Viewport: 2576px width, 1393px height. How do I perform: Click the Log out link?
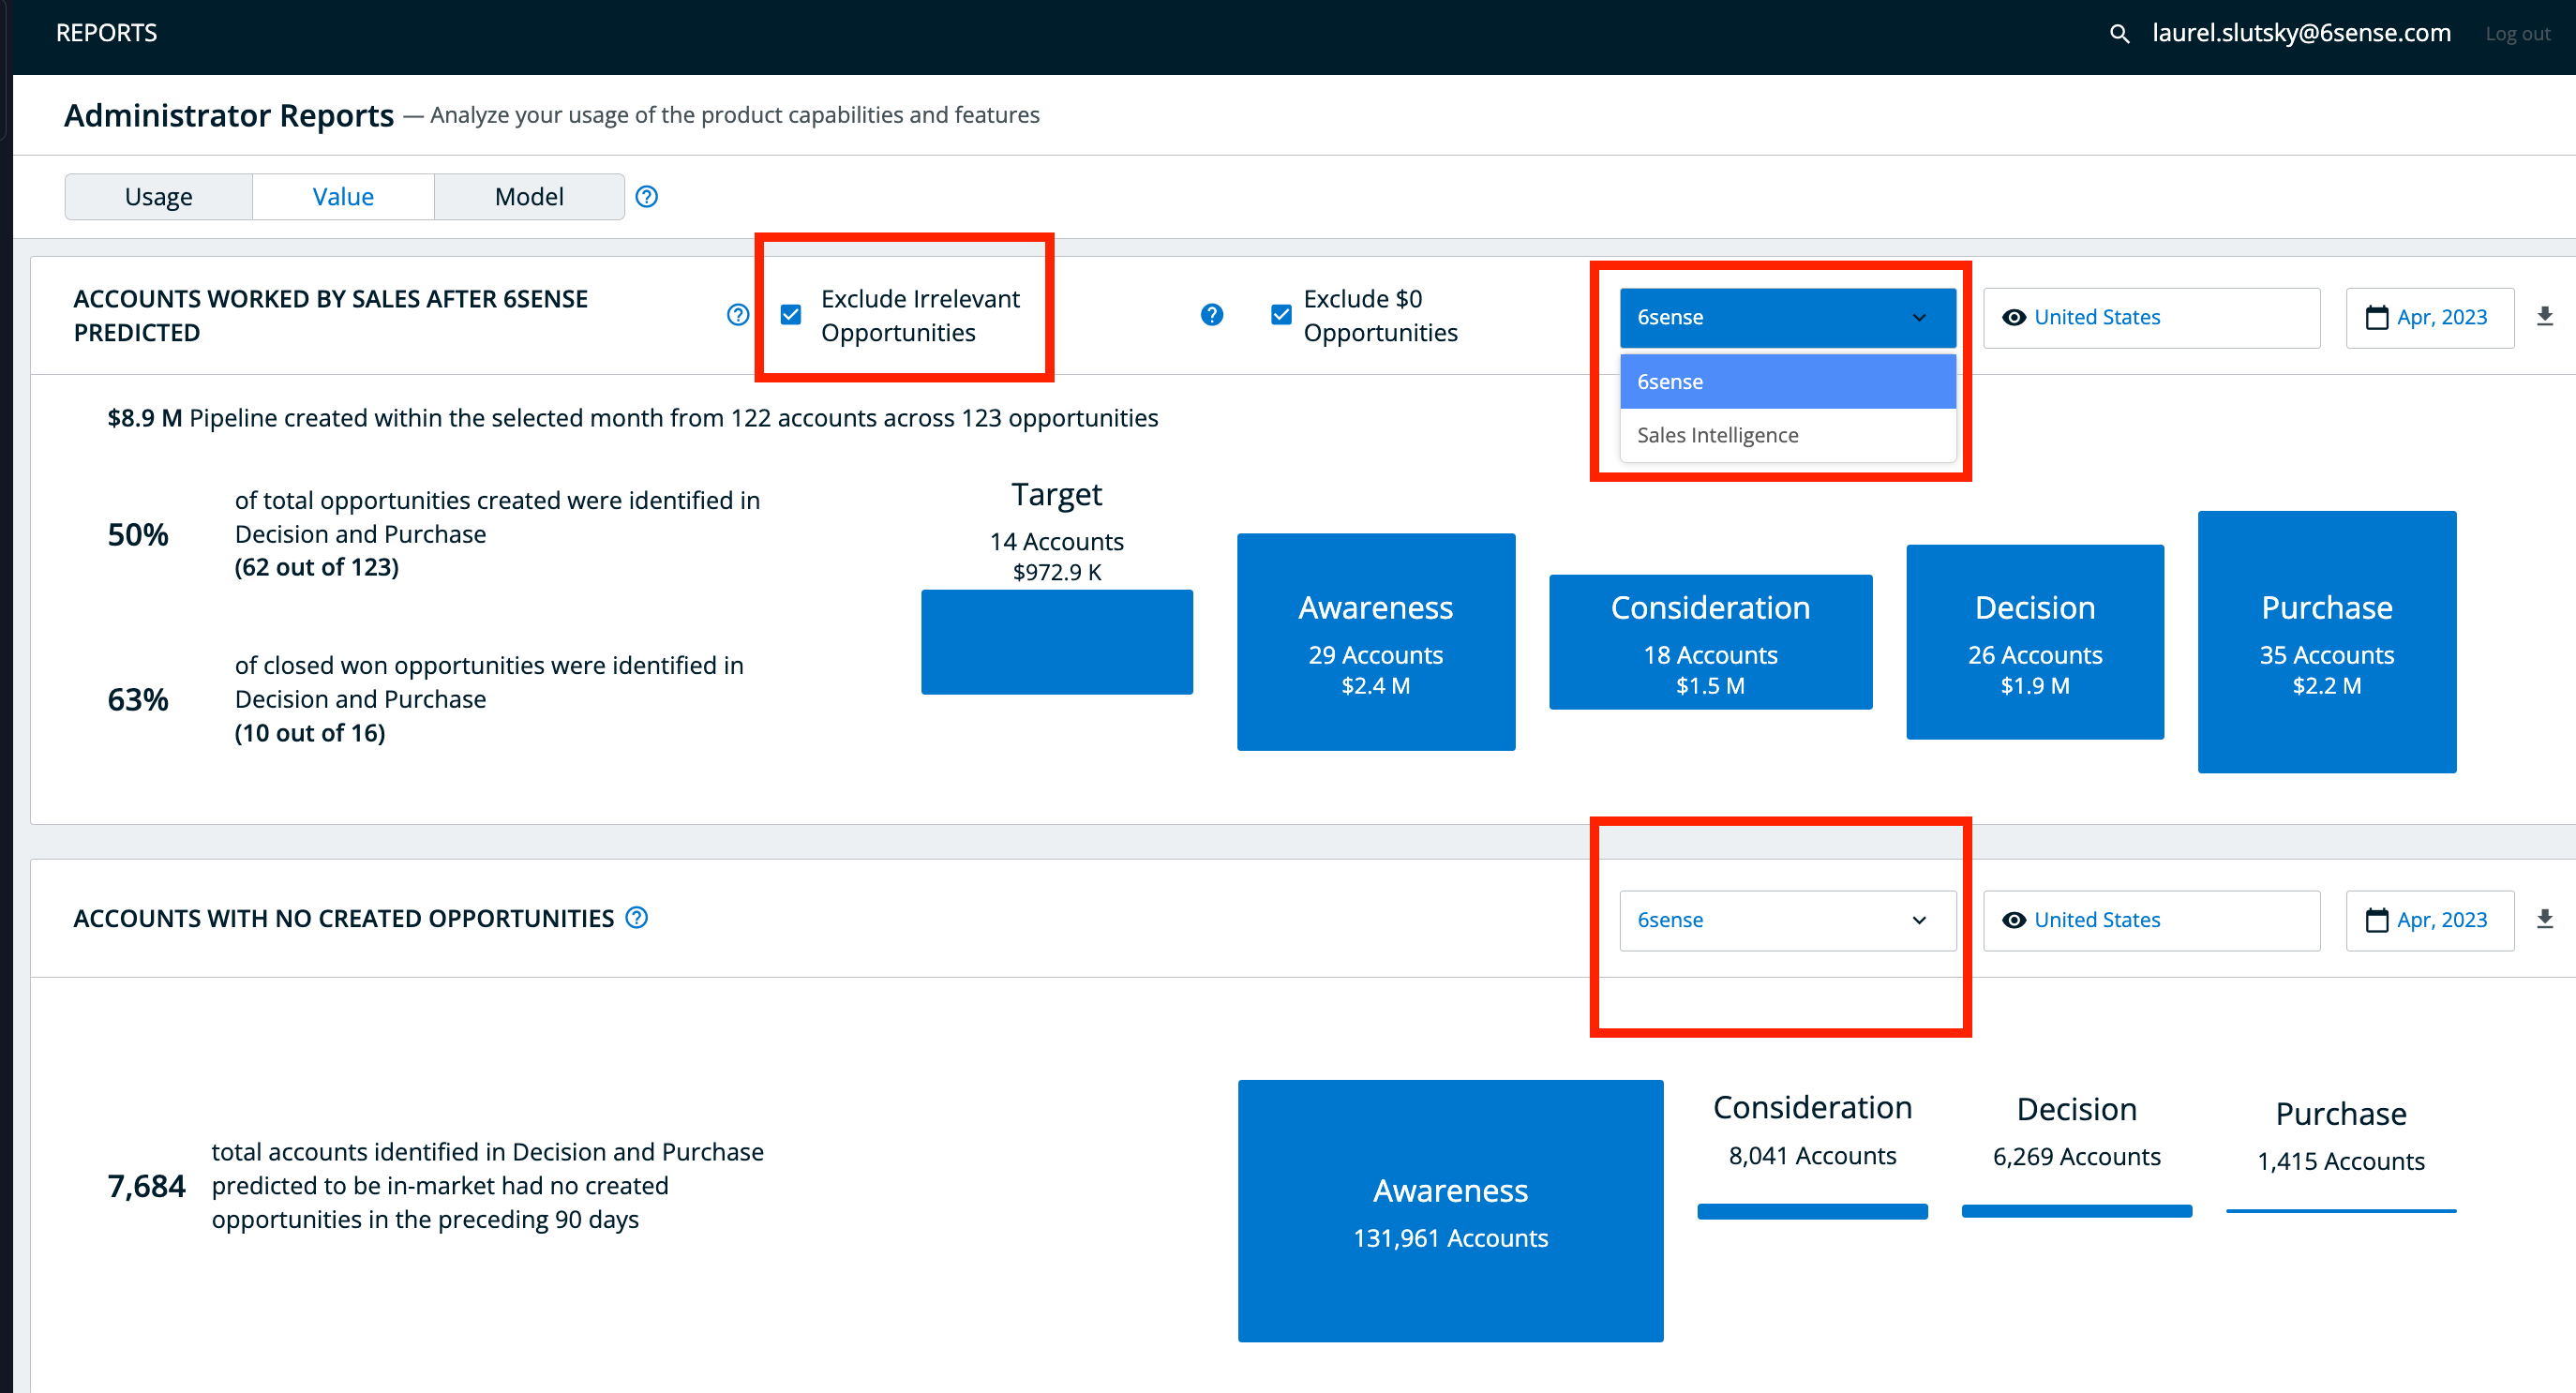point(2517,34)
